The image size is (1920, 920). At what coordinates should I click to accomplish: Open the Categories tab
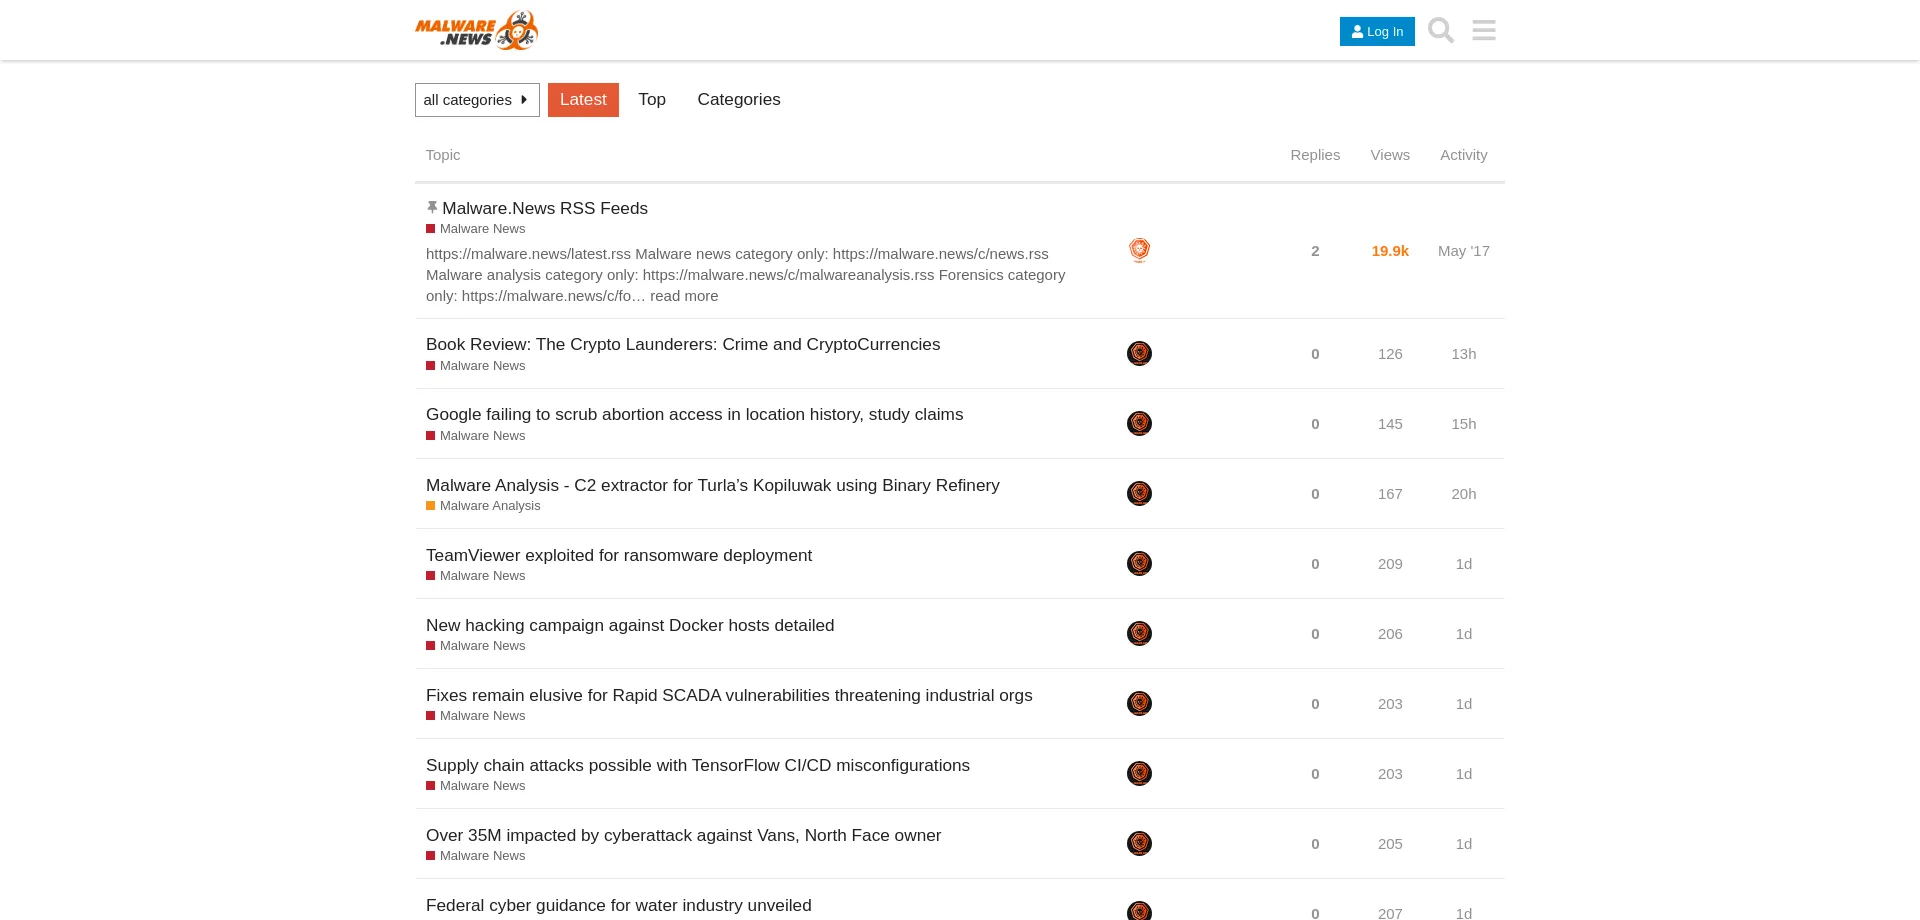click(739, 100)
